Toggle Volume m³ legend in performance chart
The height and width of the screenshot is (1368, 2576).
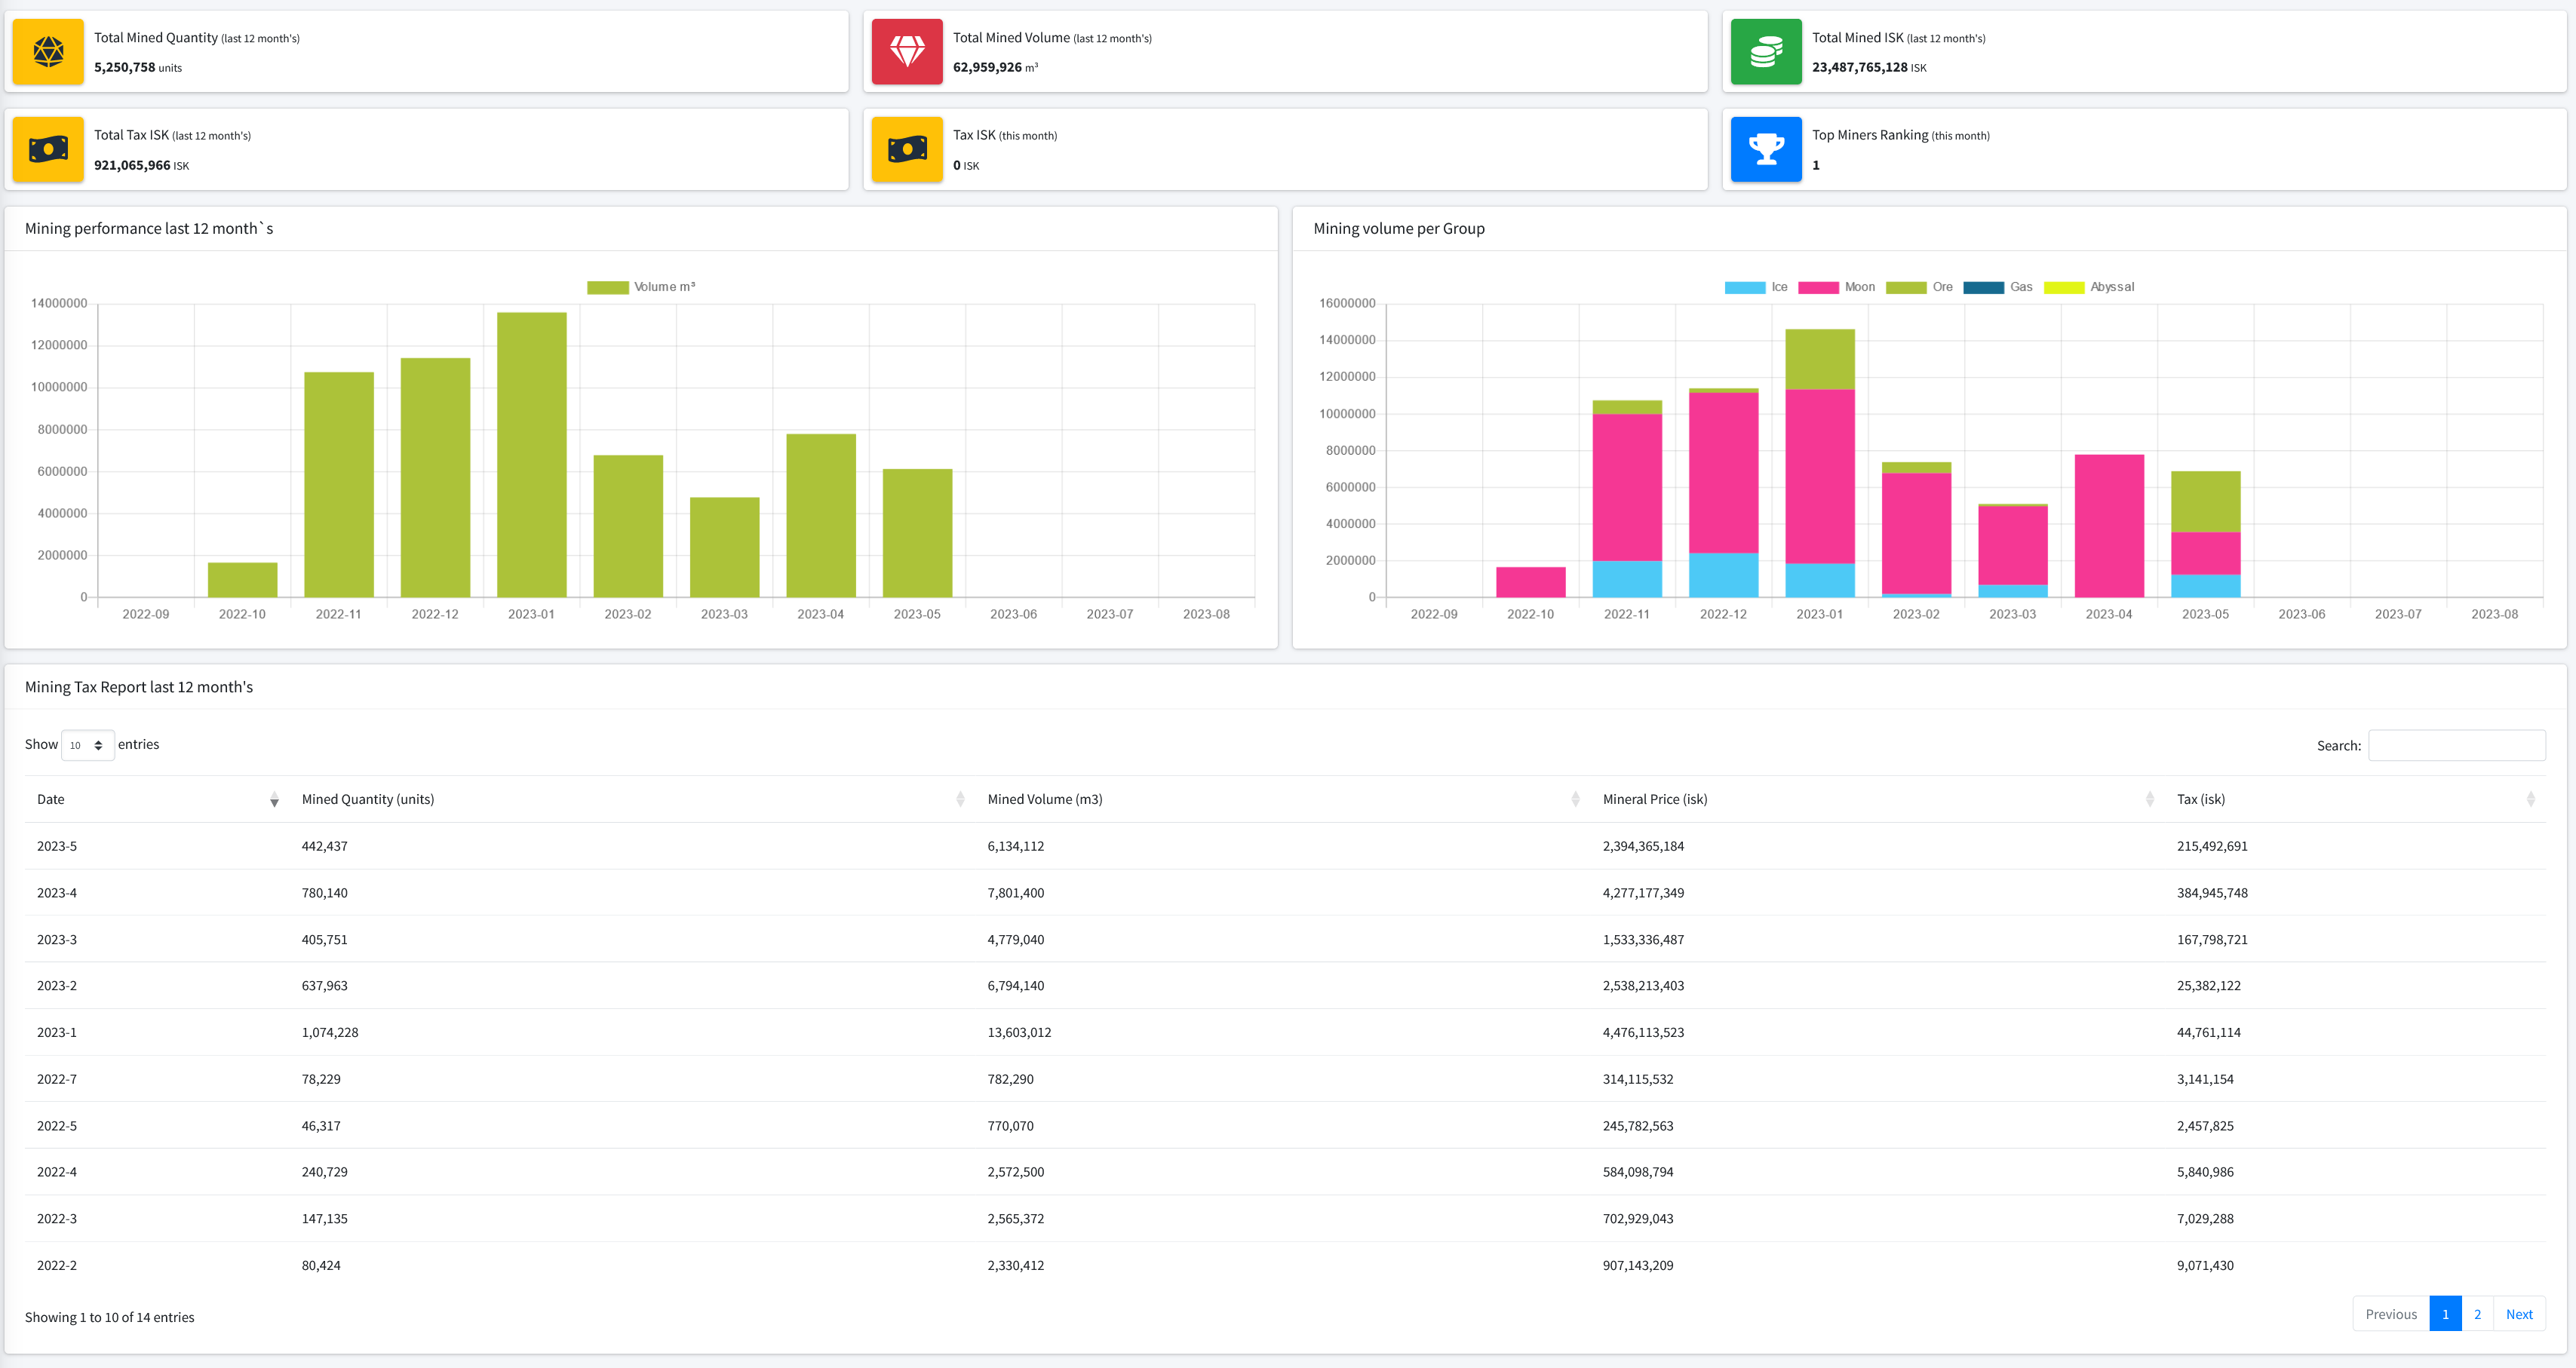coord(641,287)
